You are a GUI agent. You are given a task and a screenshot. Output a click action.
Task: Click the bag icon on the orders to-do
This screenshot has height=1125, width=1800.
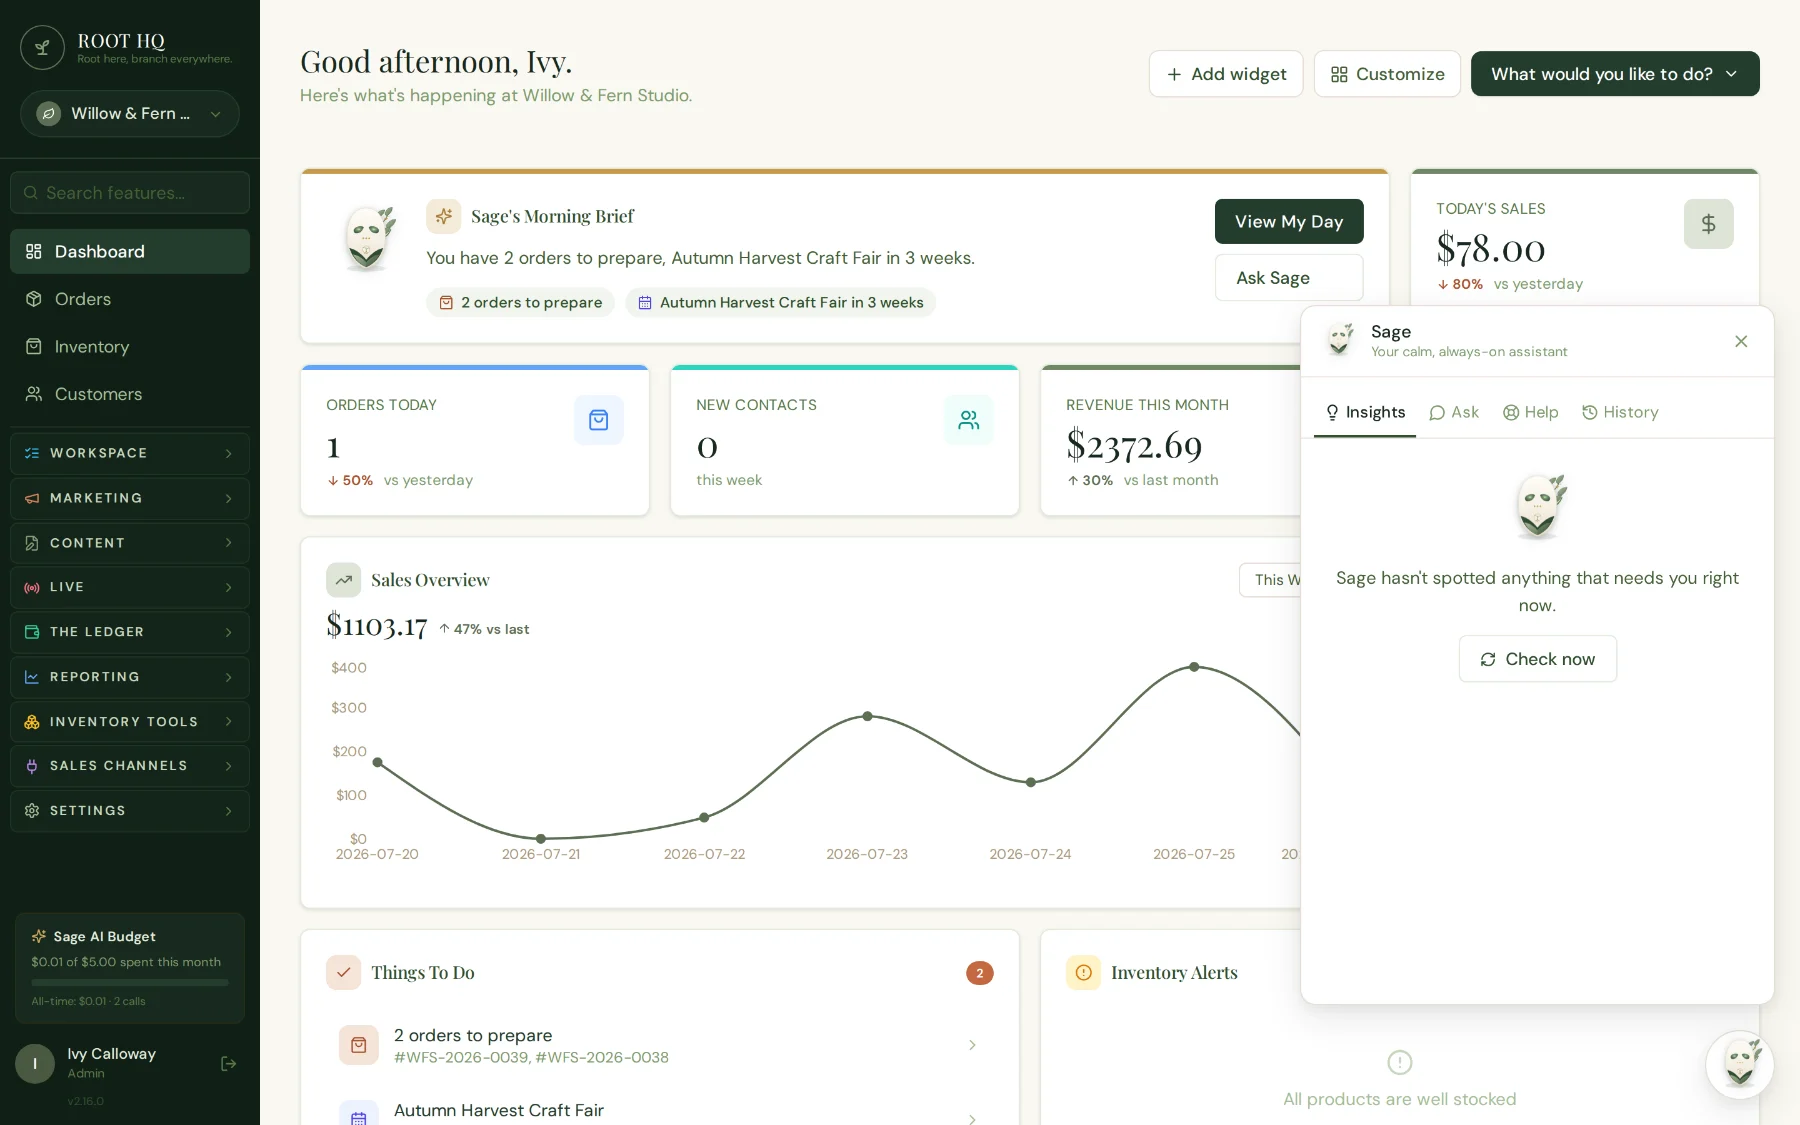point(358,1045)
